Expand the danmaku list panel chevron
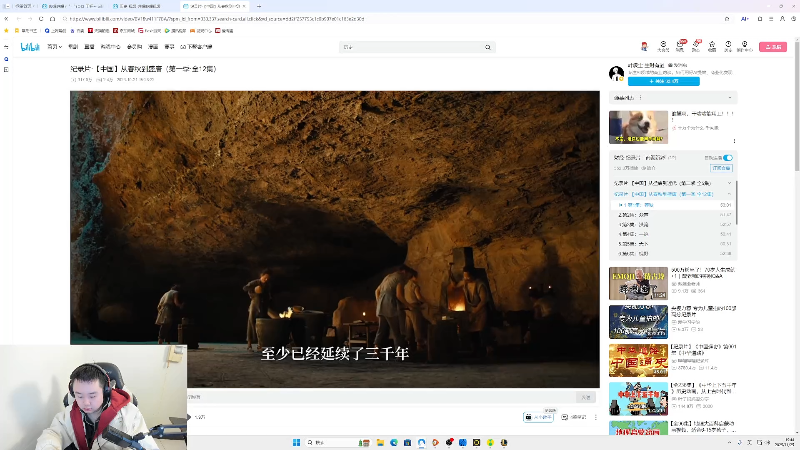 (730, 97)
